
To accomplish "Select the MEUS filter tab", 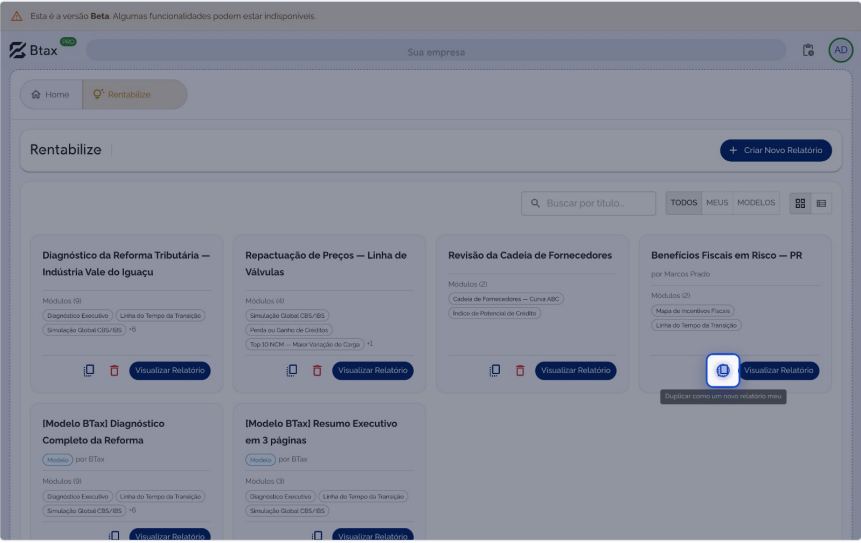I will point(717,203).
